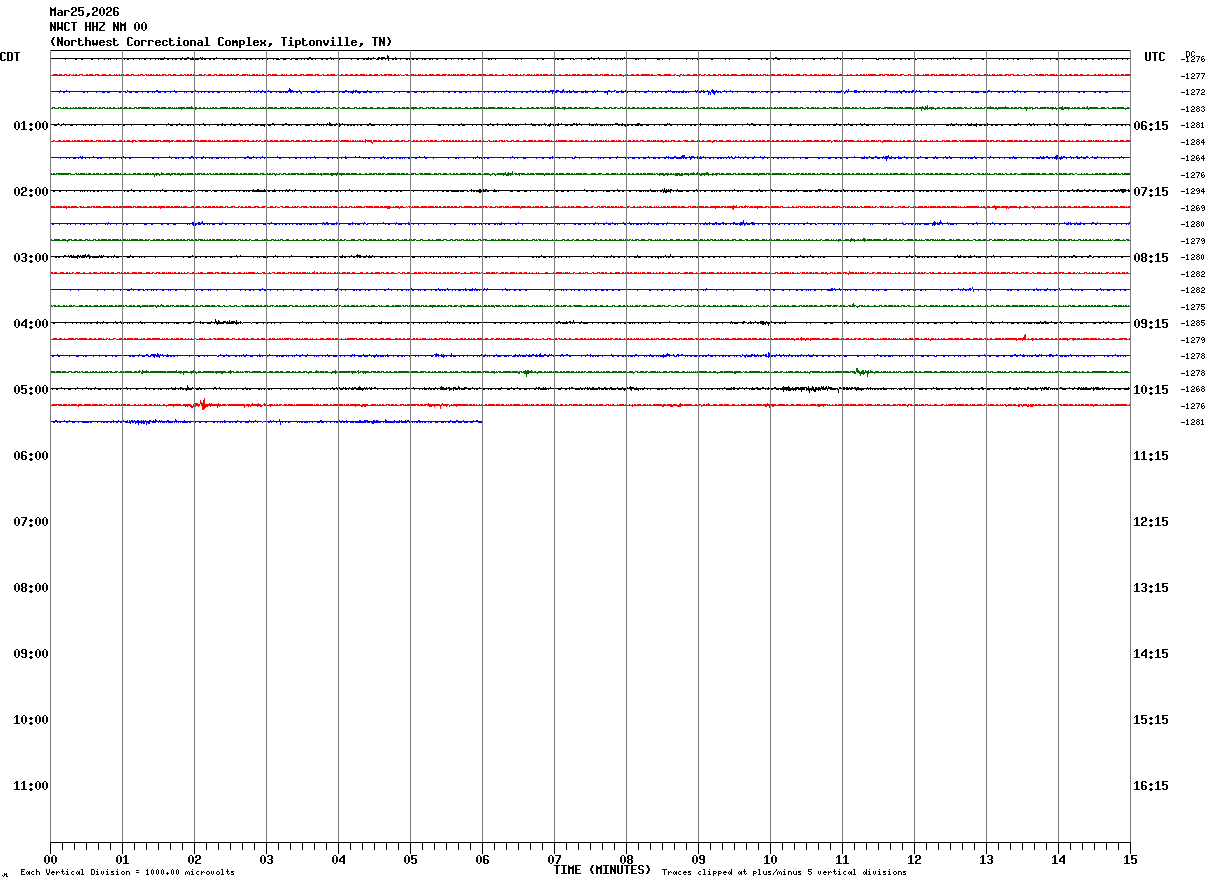Click the 08:15 UTC time label
The image size is (1210, 886).
pyautogui.click(x=1151, y=258)
